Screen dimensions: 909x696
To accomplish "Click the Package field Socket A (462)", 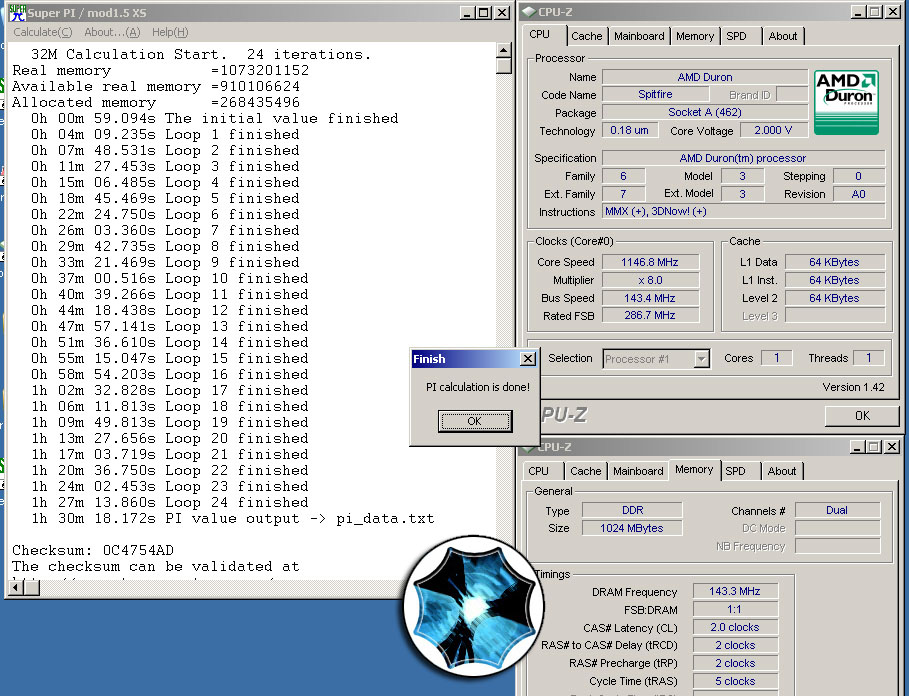I will (x=705, y=112).
